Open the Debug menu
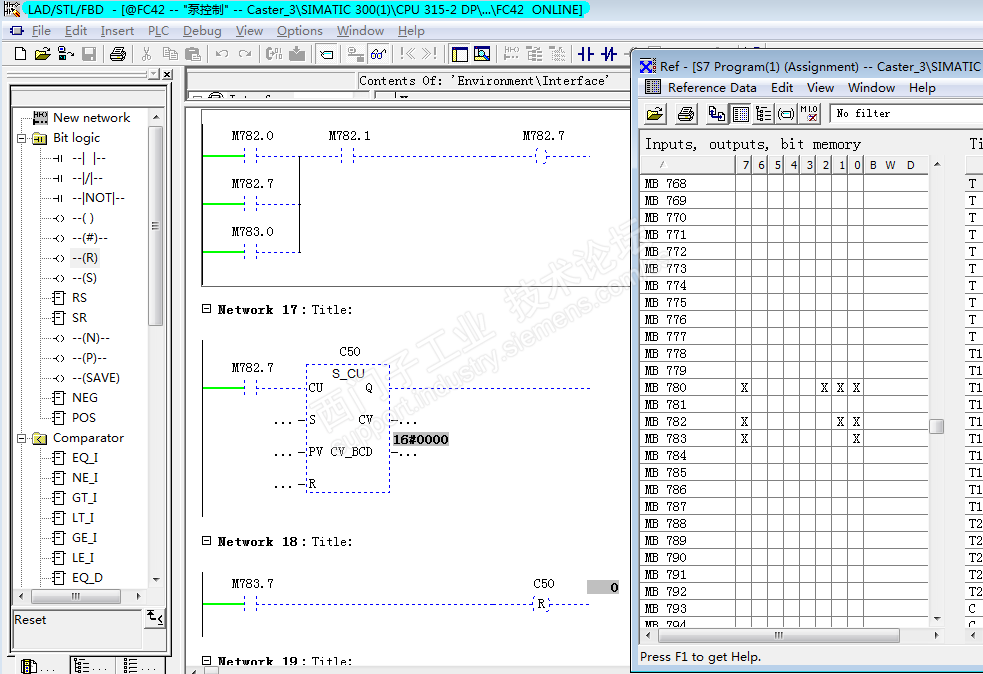This screenshot has width=983, height=674. 202,31
